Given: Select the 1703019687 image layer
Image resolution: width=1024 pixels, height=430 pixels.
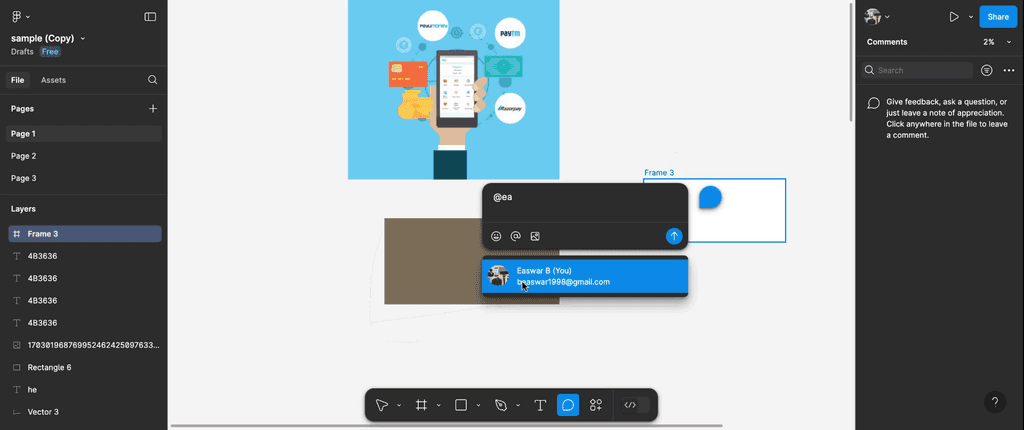Looking at the screenshot, I should (x=85, y=345).
